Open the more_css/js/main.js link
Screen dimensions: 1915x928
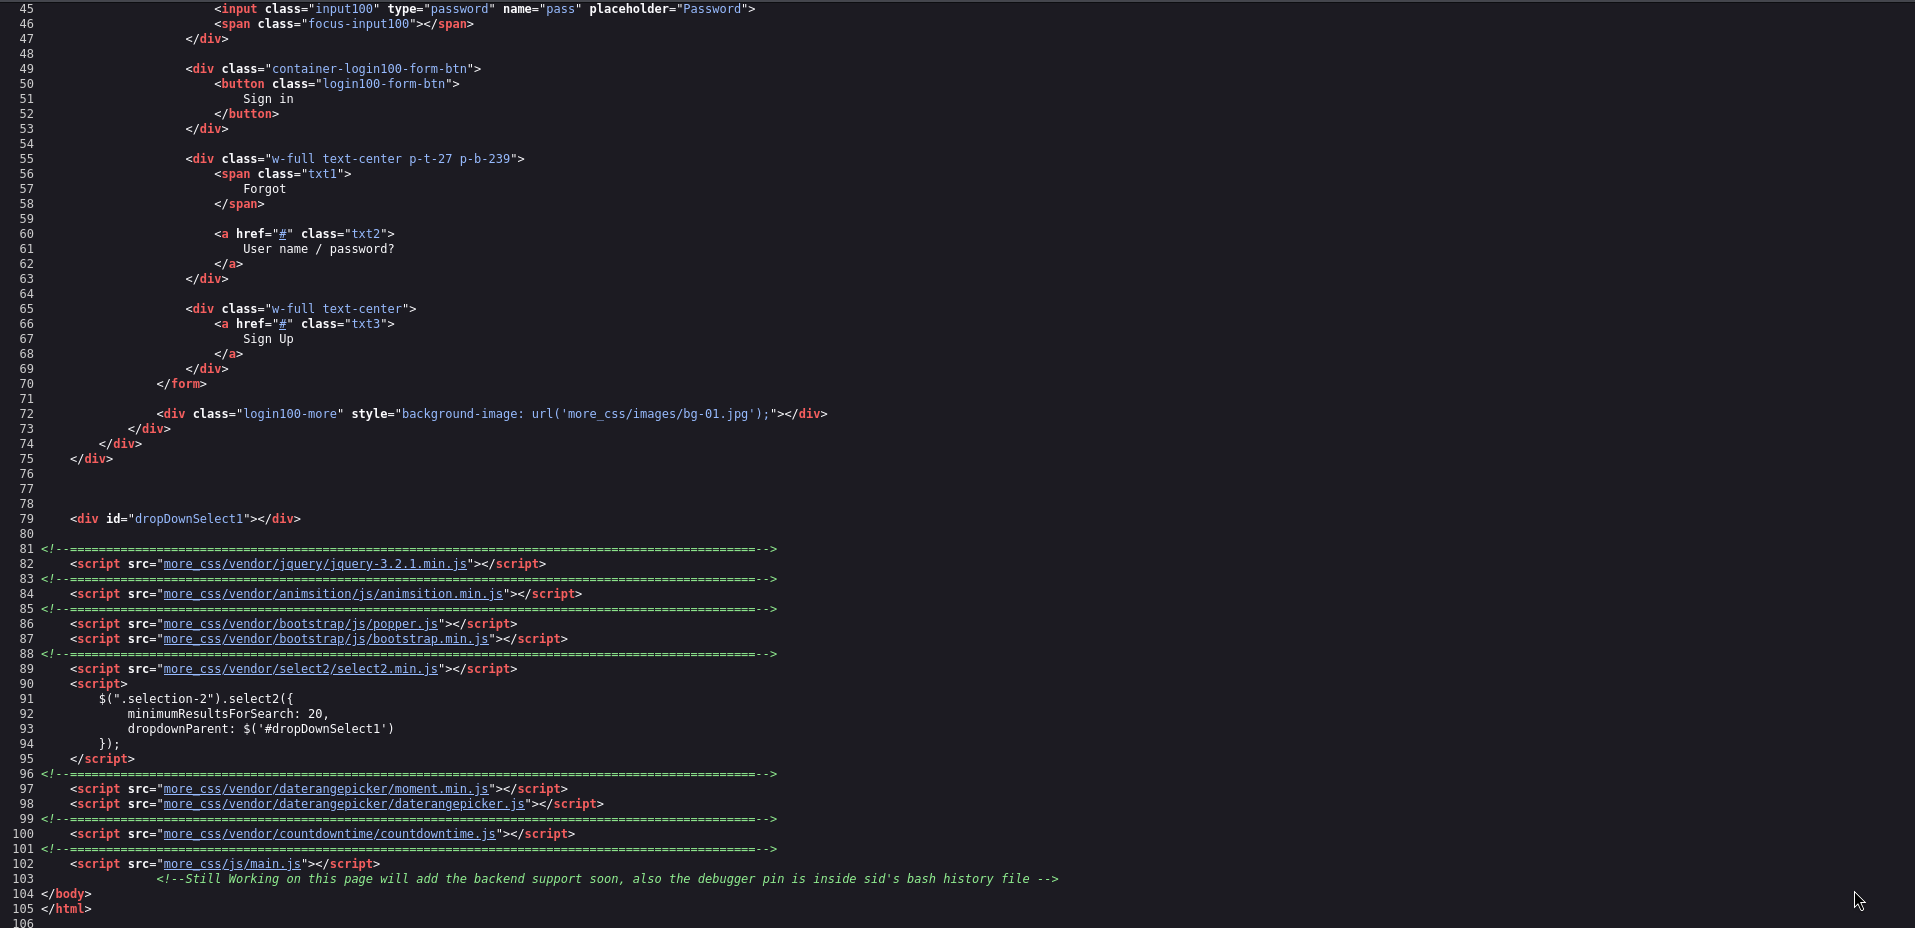coord(232,864)
